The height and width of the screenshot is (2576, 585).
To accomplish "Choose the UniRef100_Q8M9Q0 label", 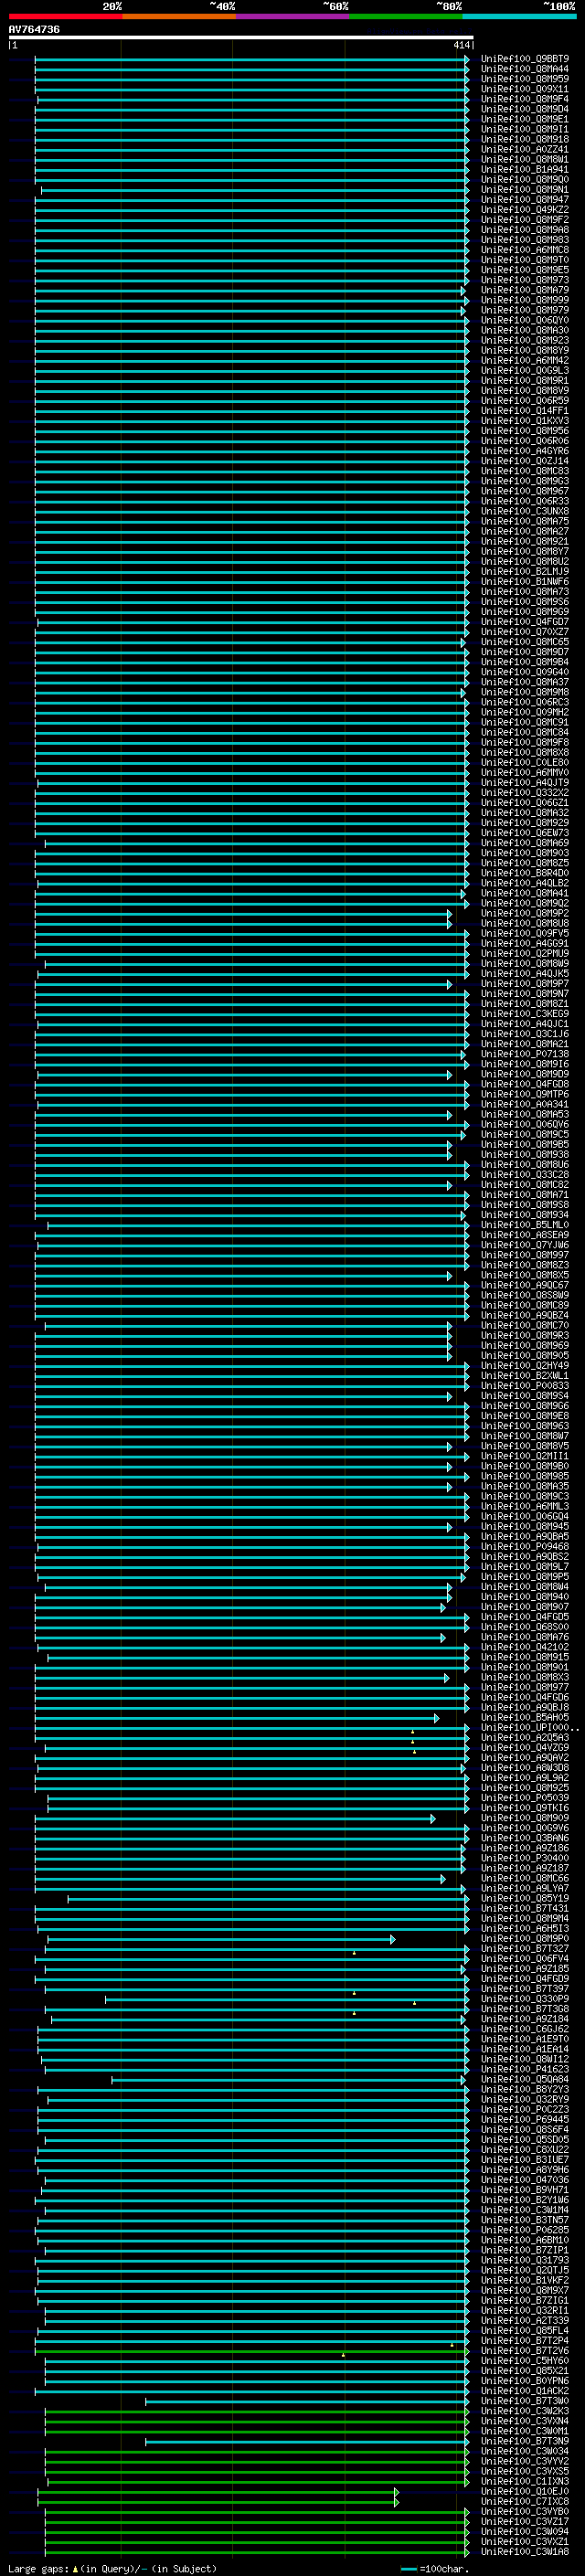I will (525, 179).
